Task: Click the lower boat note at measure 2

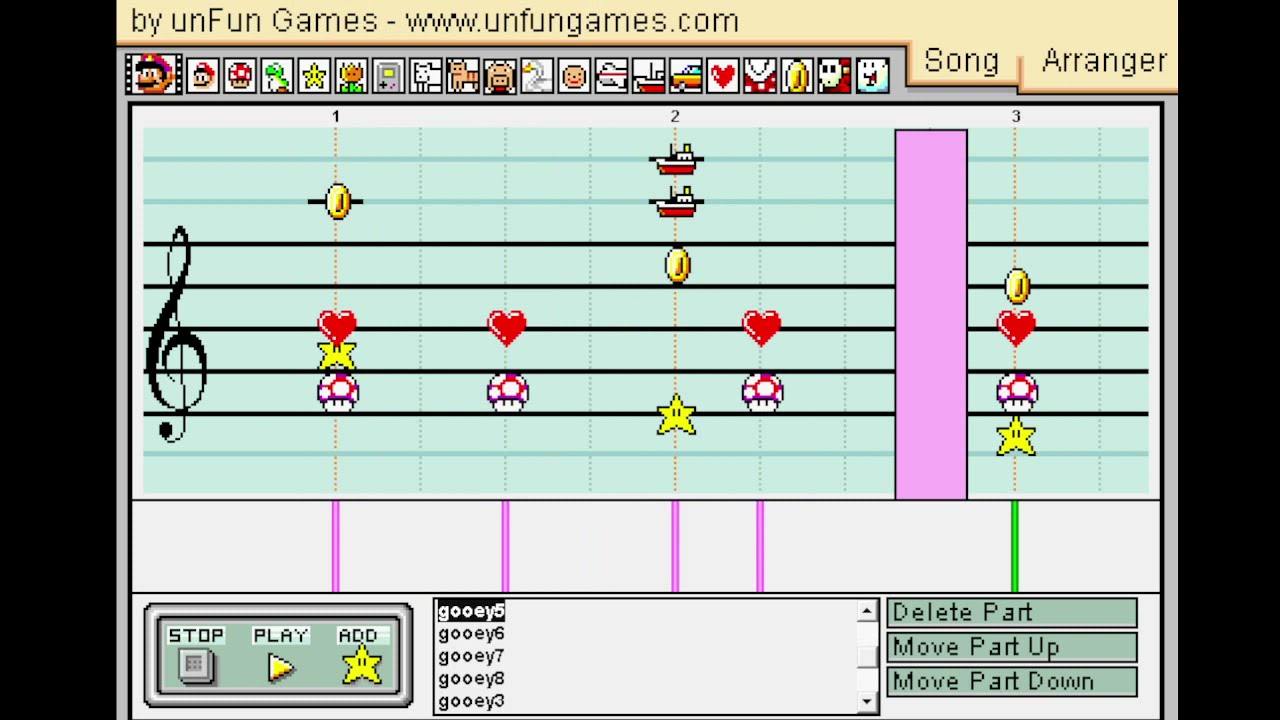Action: tap(677, 202)
